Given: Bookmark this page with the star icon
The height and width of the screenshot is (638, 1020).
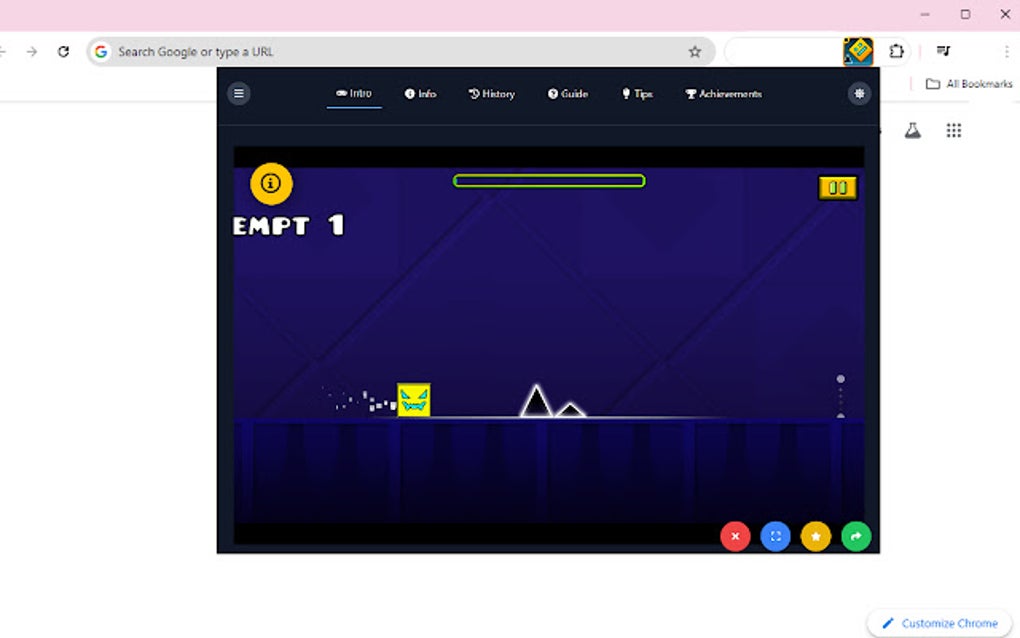Looking at the screenshot, I should (x=695, y=51).
